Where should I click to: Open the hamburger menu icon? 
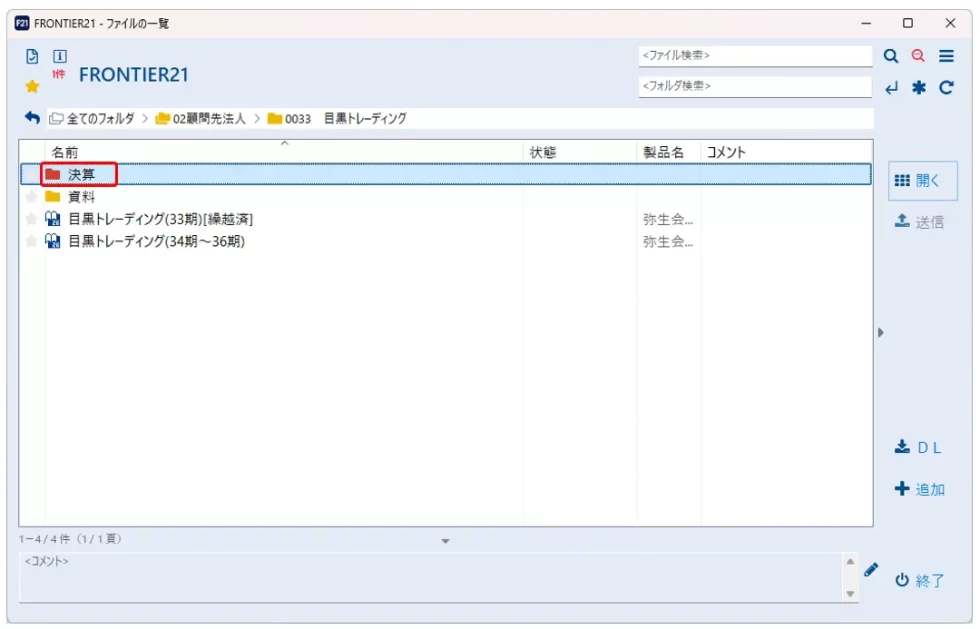click(946, 56)
